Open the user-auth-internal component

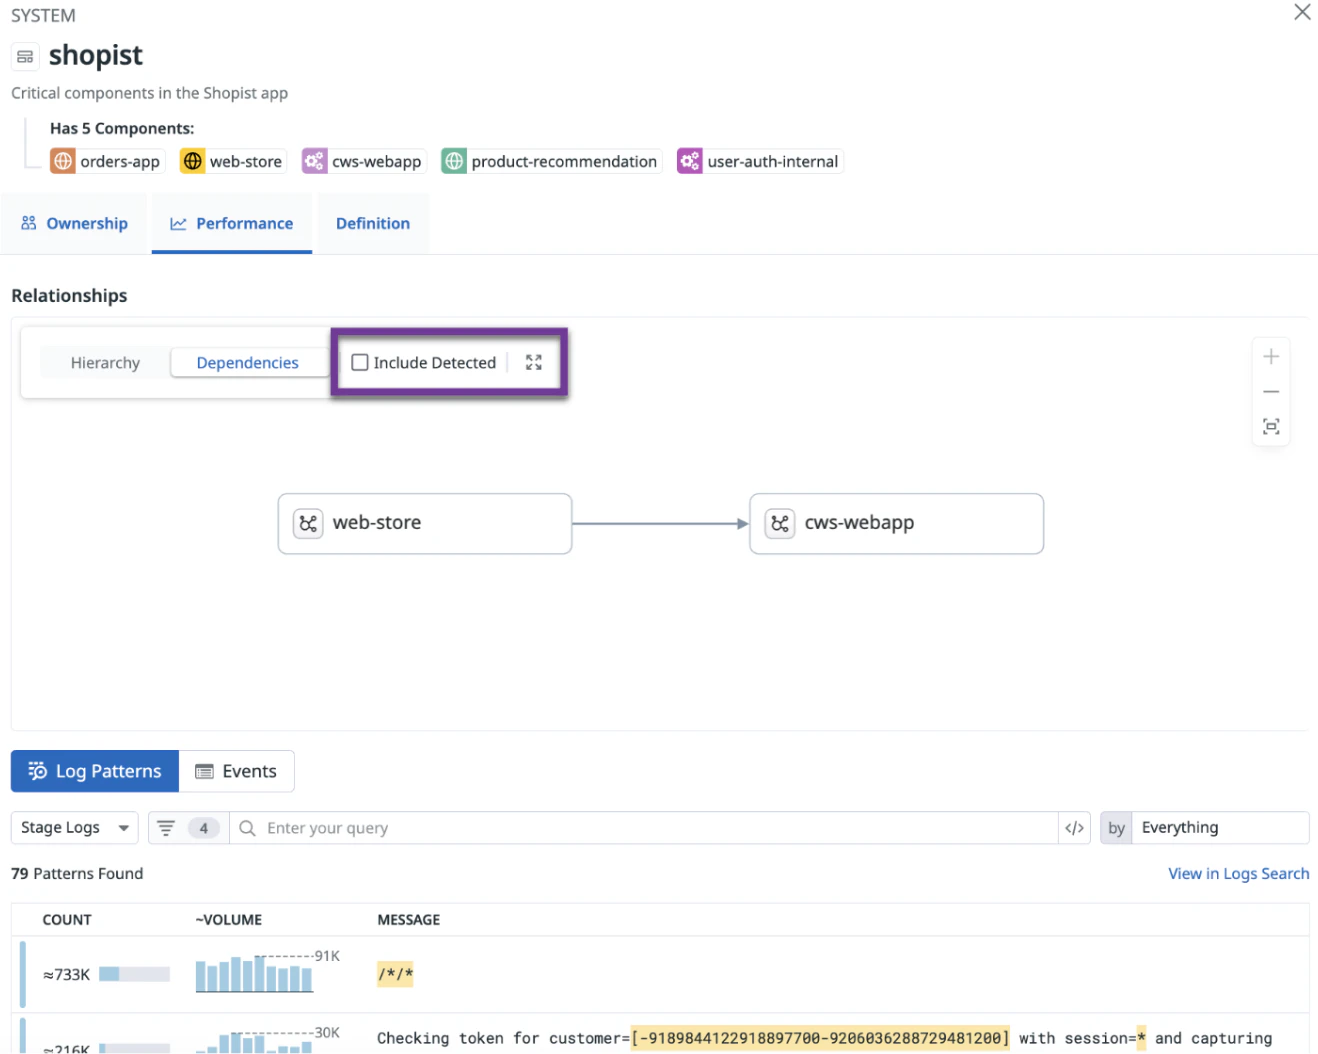pyautogui.click(x=760, y=161)
